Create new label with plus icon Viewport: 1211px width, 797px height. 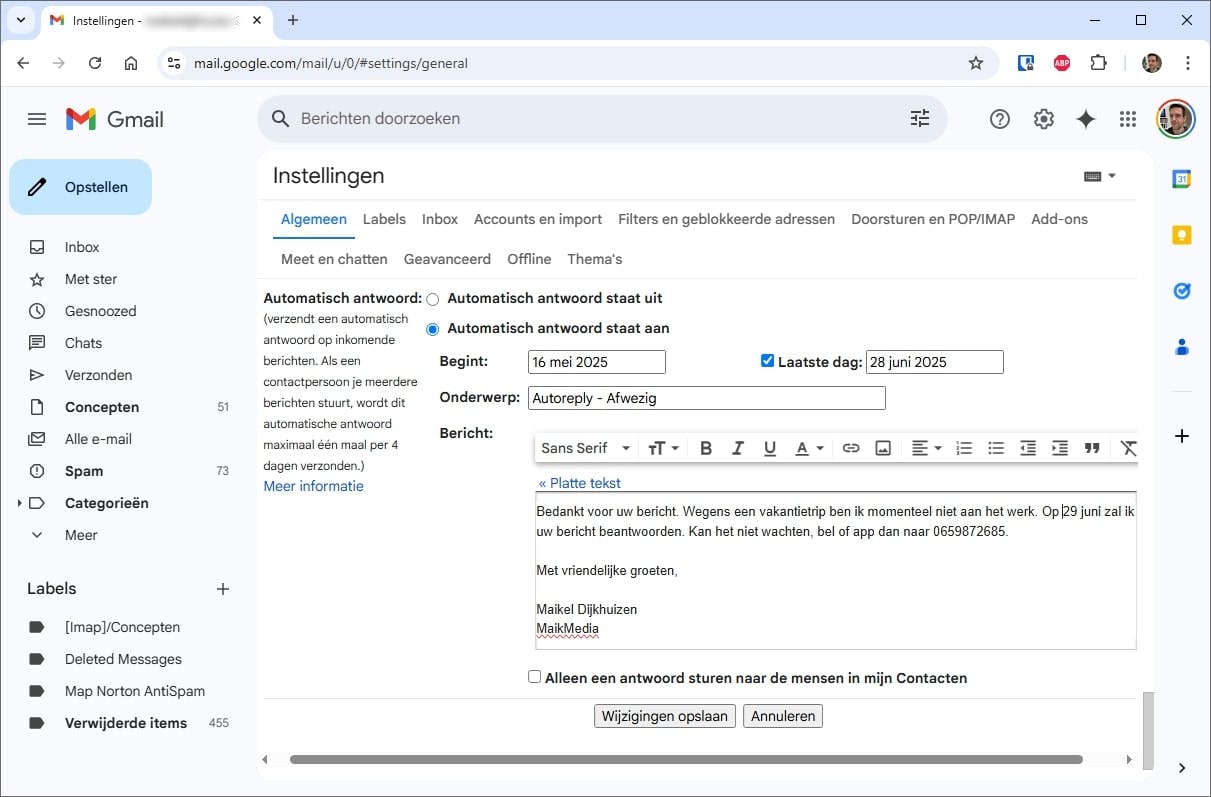pos(223,589)
